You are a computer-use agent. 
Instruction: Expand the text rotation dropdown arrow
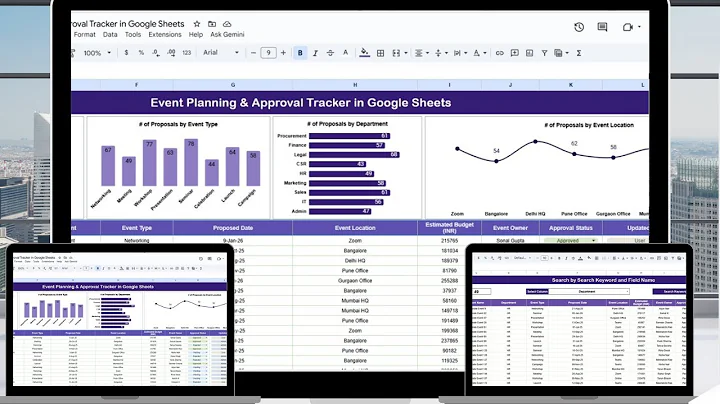485,53
